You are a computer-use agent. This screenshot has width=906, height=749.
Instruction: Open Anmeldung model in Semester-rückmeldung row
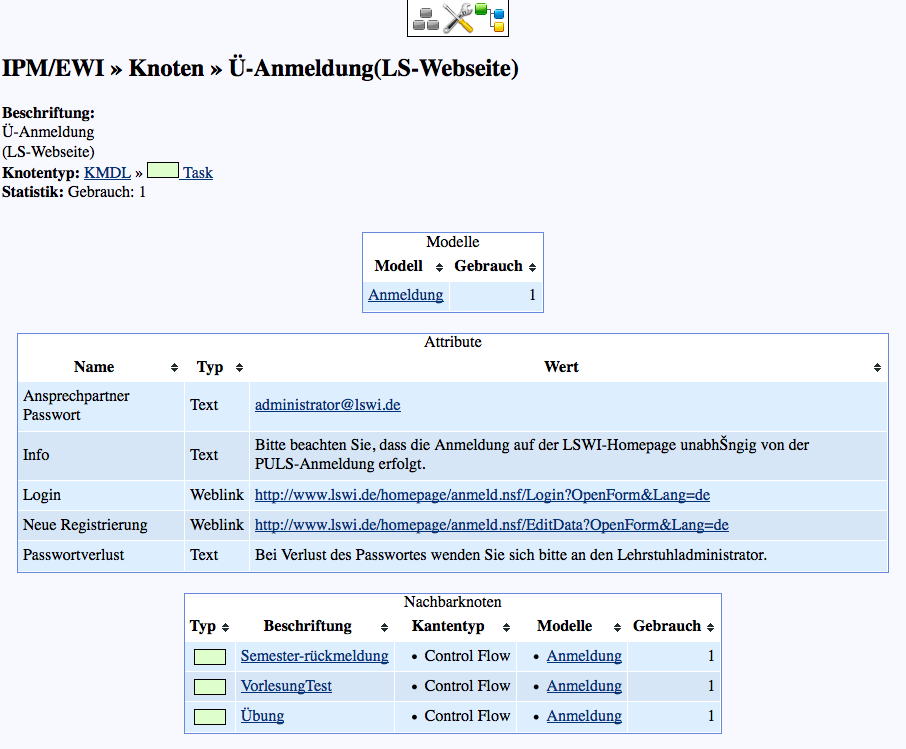584,656
